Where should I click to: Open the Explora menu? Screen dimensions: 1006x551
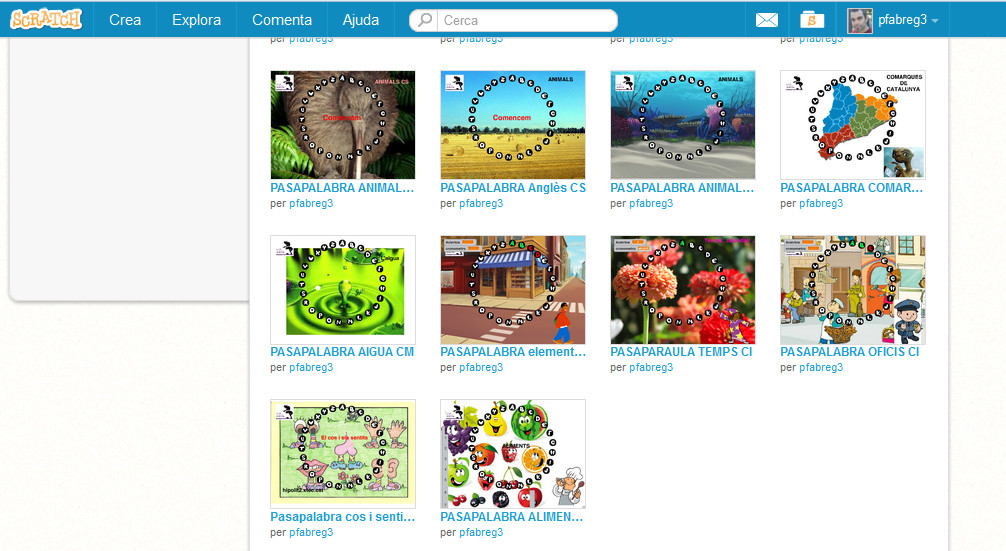(x=196, y=20)
